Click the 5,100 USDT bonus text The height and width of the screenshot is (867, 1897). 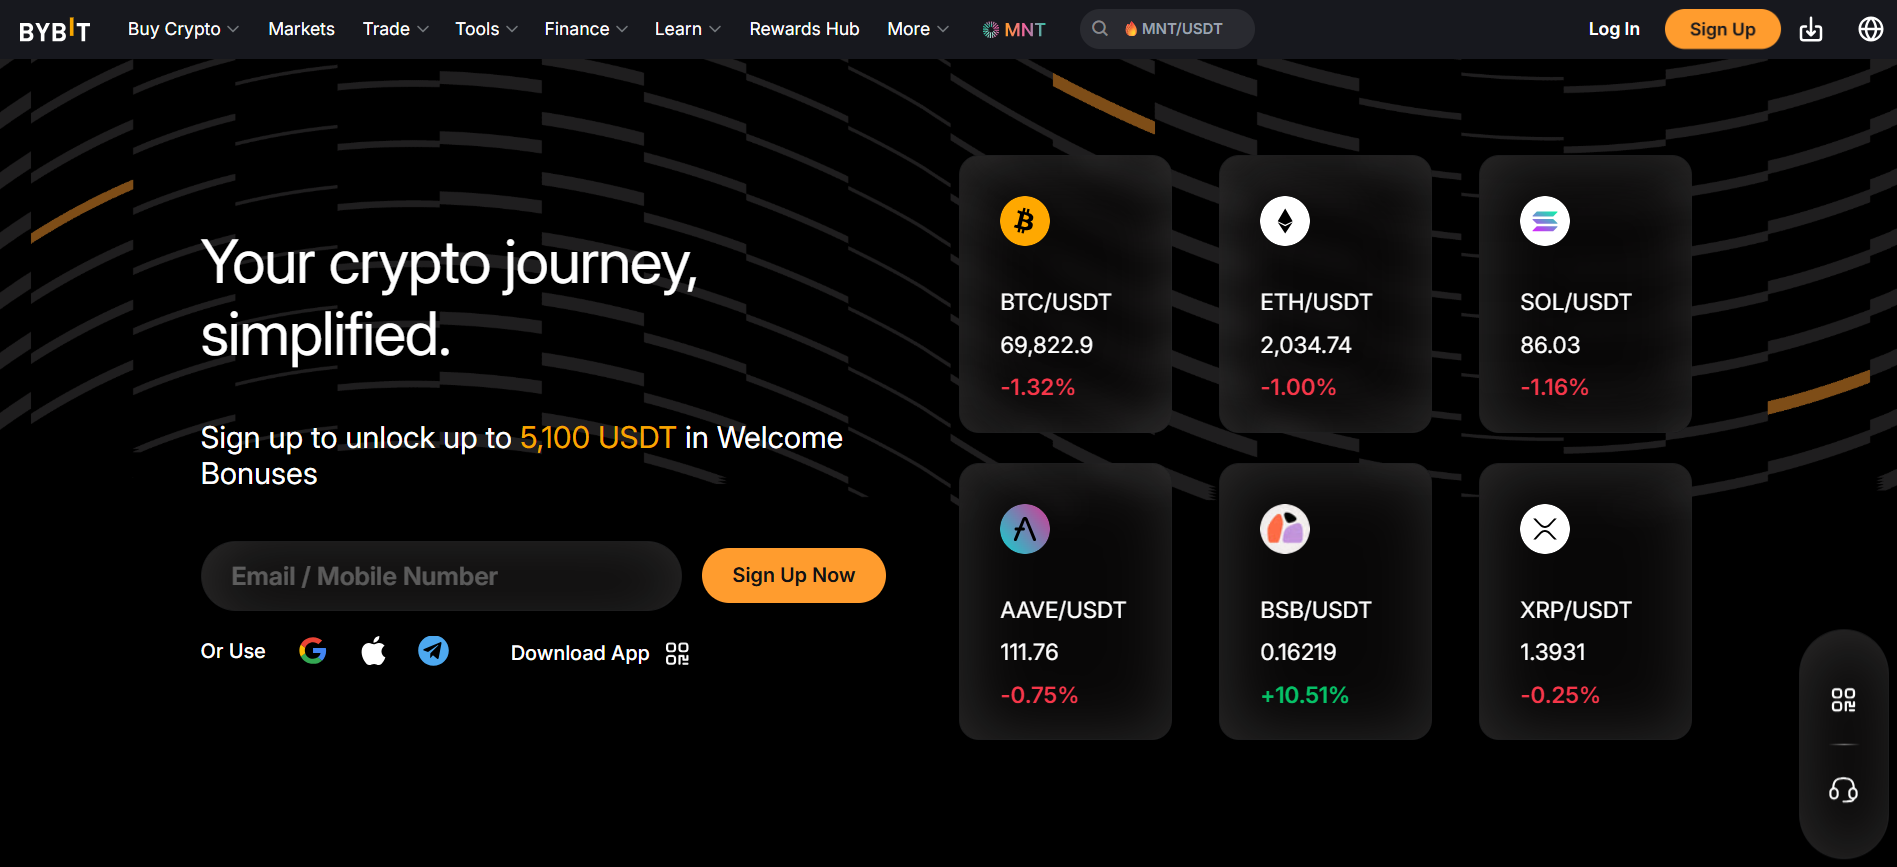598,438
